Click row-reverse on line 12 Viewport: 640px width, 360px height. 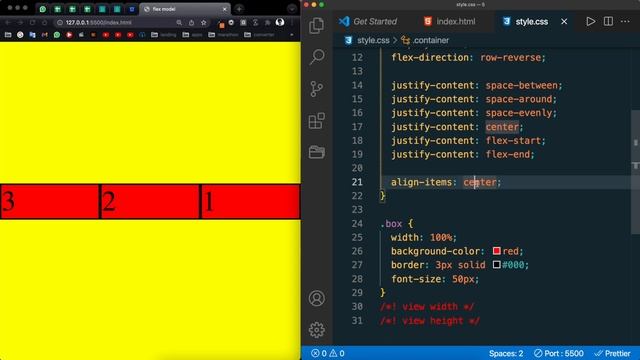[510, 58]
